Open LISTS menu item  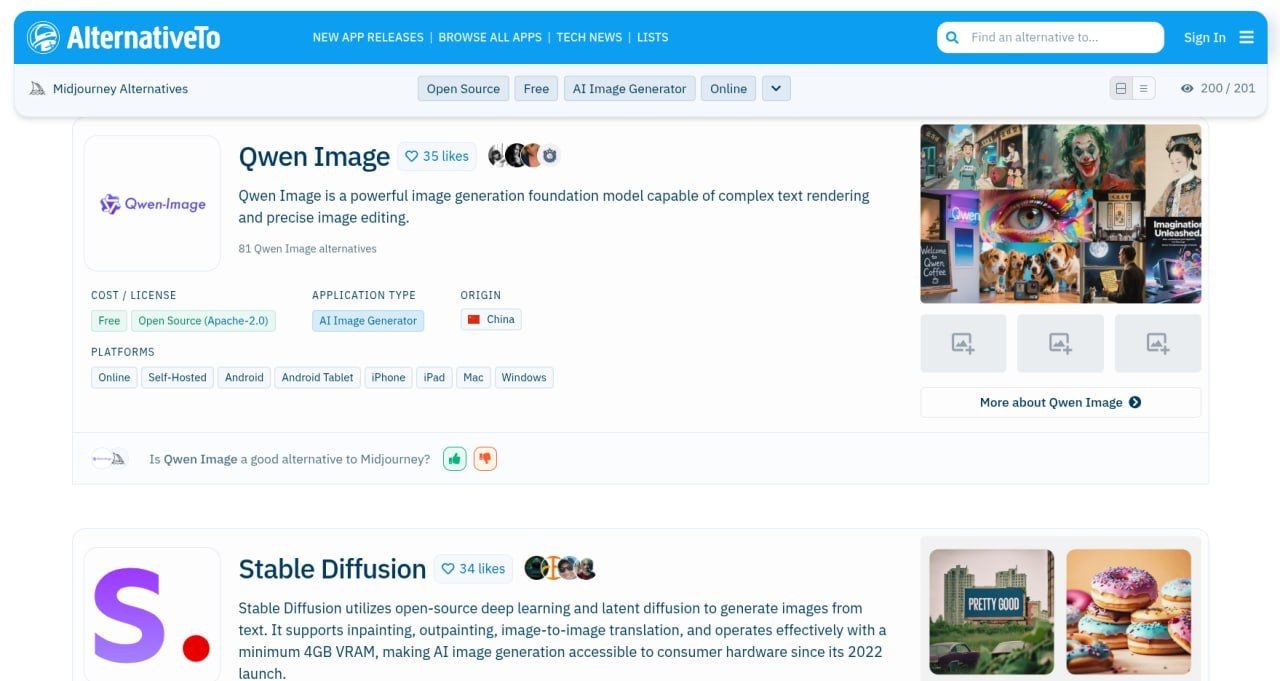click(x=652, y=37)
